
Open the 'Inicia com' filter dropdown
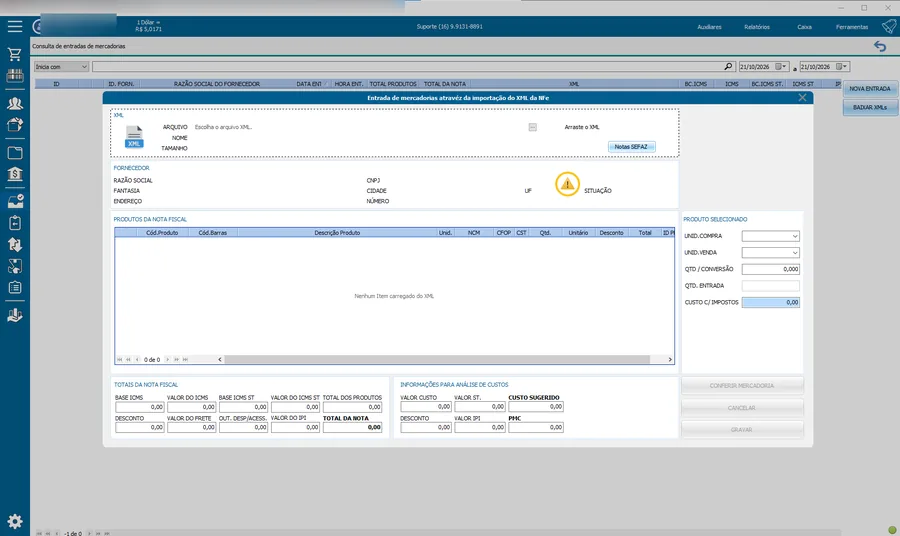point(61,67)
